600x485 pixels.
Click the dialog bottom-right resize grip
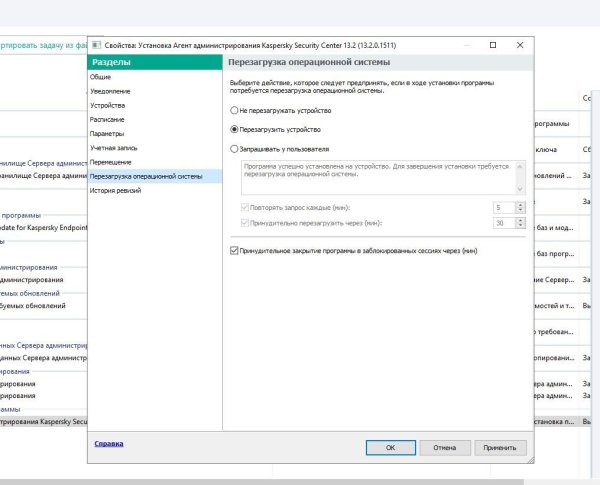(530, 460)
